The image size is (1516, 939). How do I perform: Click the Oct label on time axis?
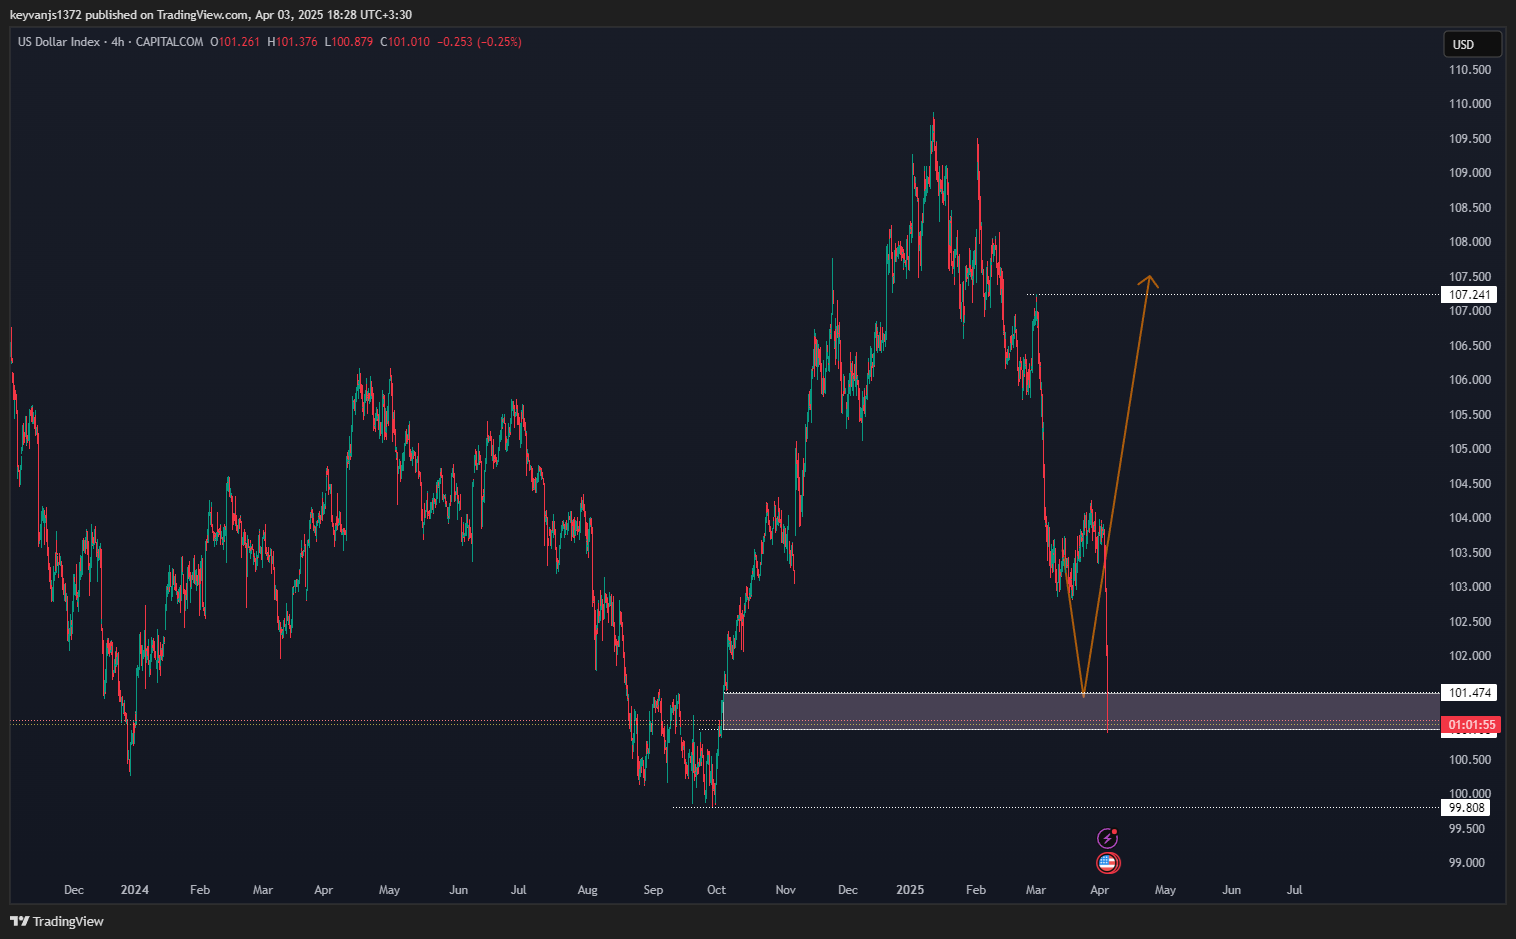tap(717, 890)
